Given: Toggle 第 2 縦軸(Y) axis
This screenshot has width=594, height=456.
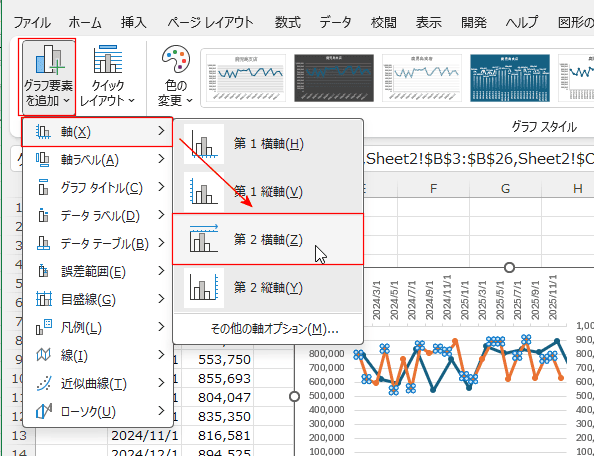Looking at the screenshot, I should (268, 288).
